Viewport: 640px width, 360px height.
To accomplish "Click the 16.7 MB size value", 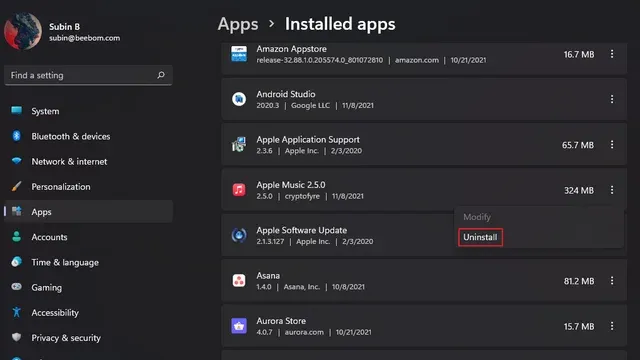I will [x=579, y=54].
